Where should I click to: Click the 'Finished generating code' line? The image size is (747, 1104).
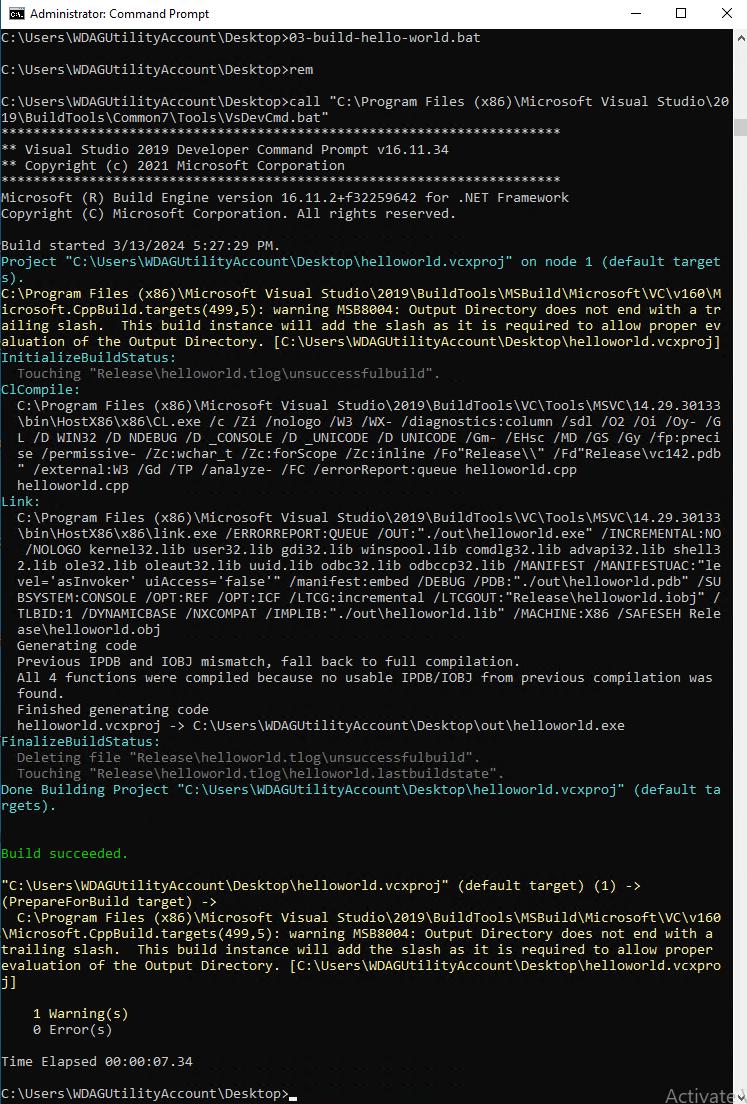113,710
